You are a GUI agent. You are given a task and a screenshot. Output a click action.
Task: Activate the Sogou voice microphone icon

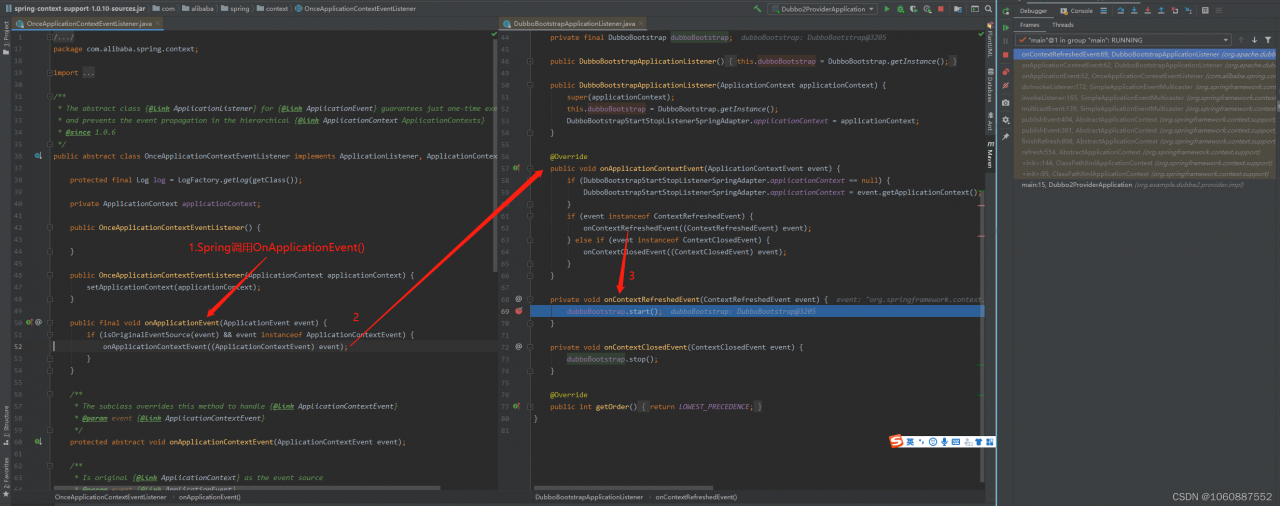click(944, 441)
